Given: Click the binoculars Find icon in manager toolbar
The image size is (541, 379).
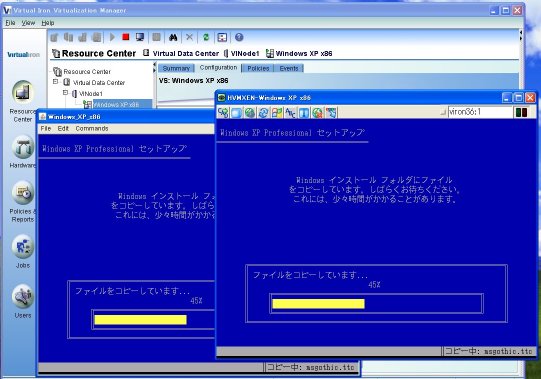Looking at the screenshot, I should [173, 37].
